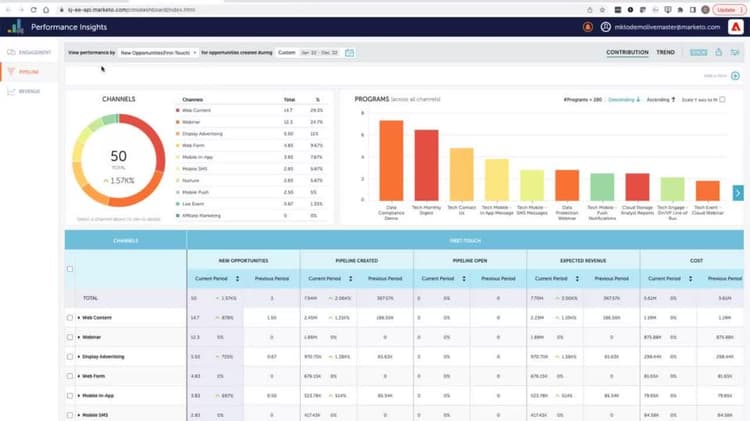Viewport: 750px width, 421px height.
Task: Check the Mobile SMS row checkbox
Action: (x=70, y=415)
